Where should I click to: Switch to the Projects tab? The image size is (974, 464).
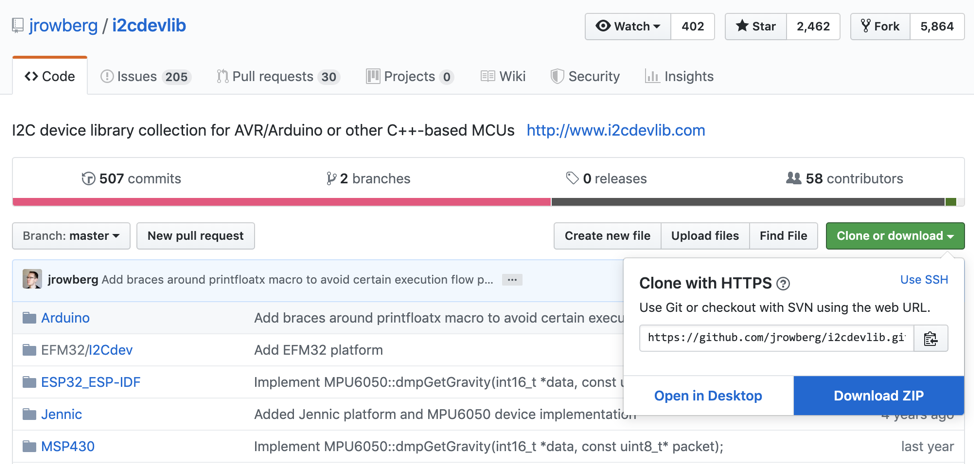pyautogui.click(x=410, y=76)
